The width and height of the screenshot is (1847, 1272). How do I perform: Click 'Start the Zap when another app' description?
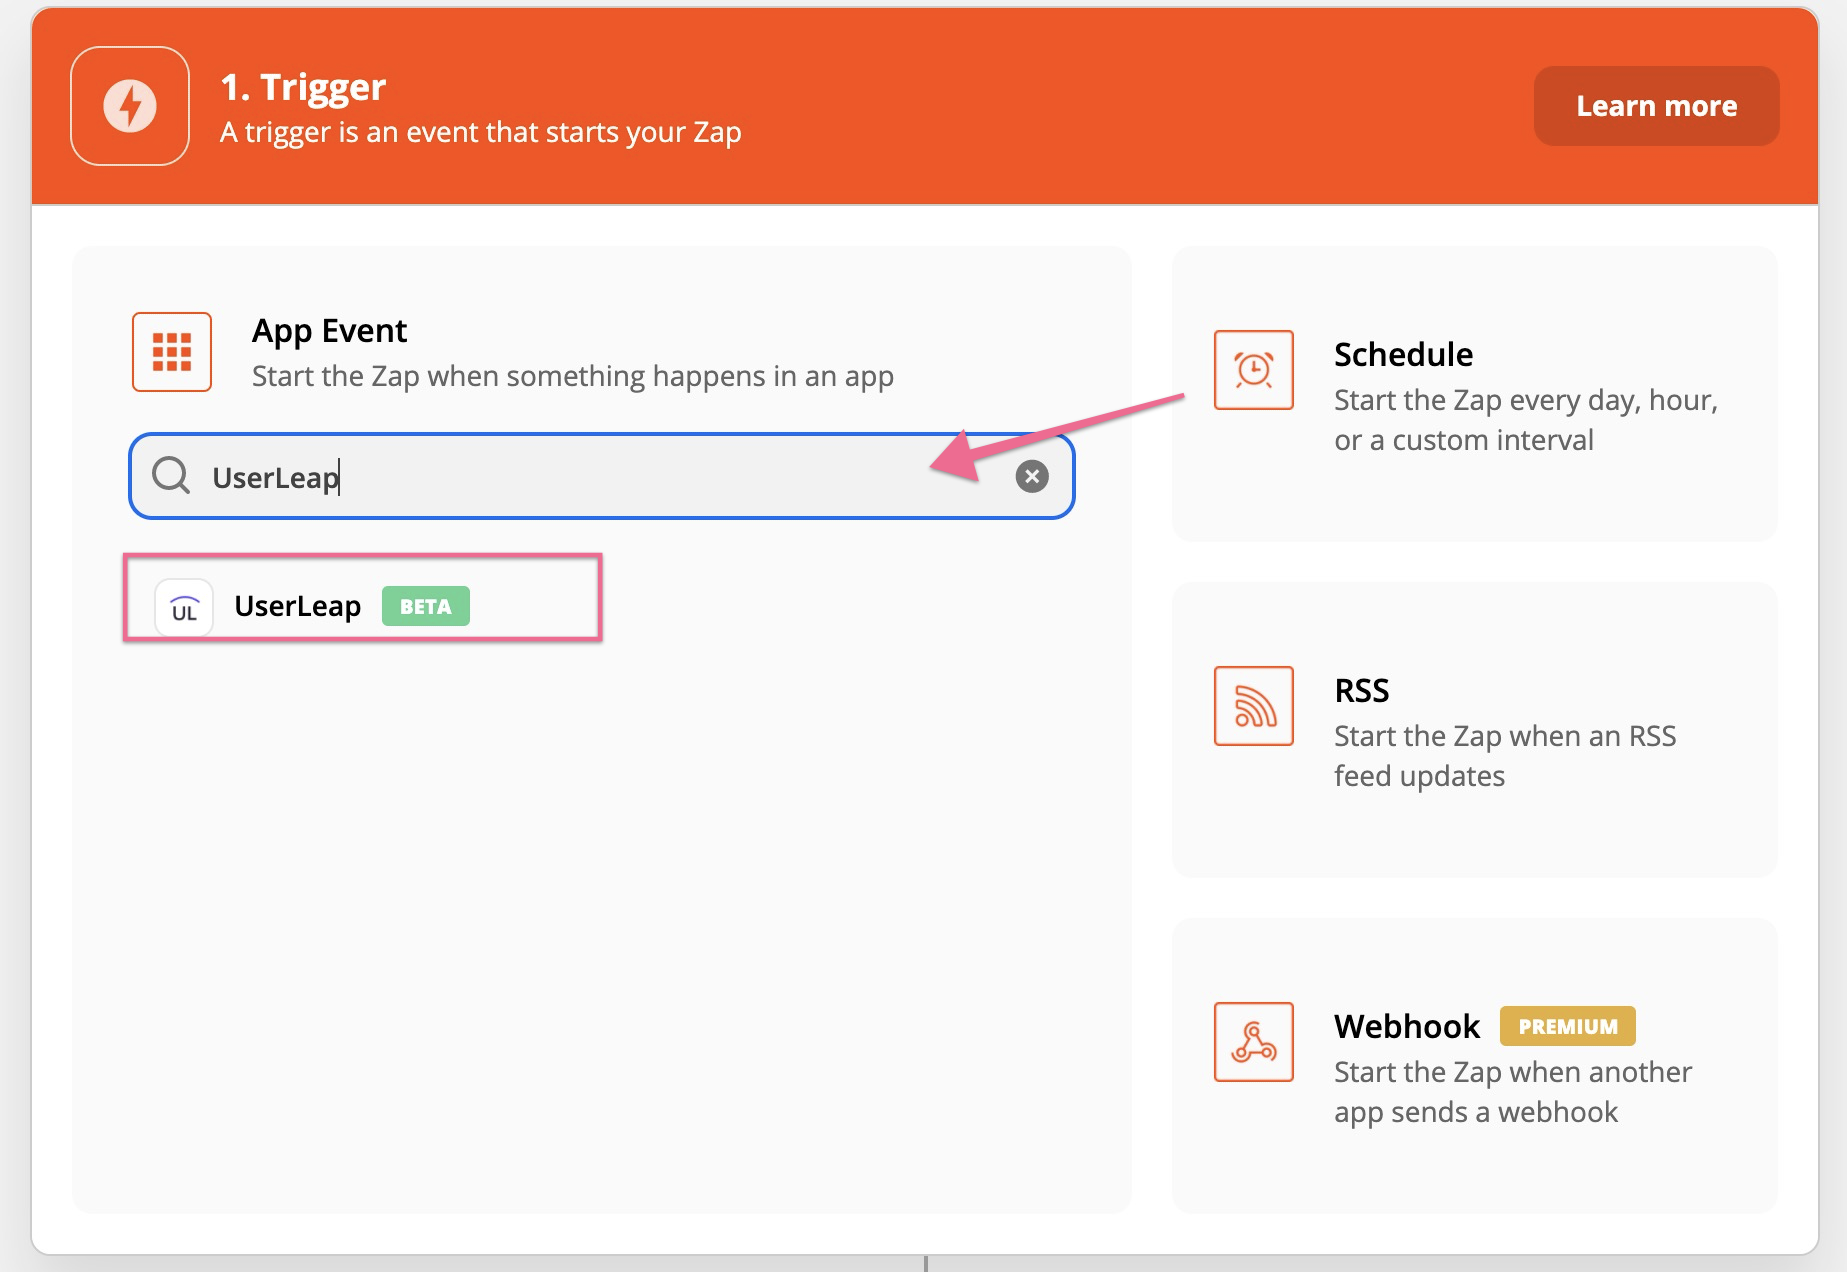1513,1092
